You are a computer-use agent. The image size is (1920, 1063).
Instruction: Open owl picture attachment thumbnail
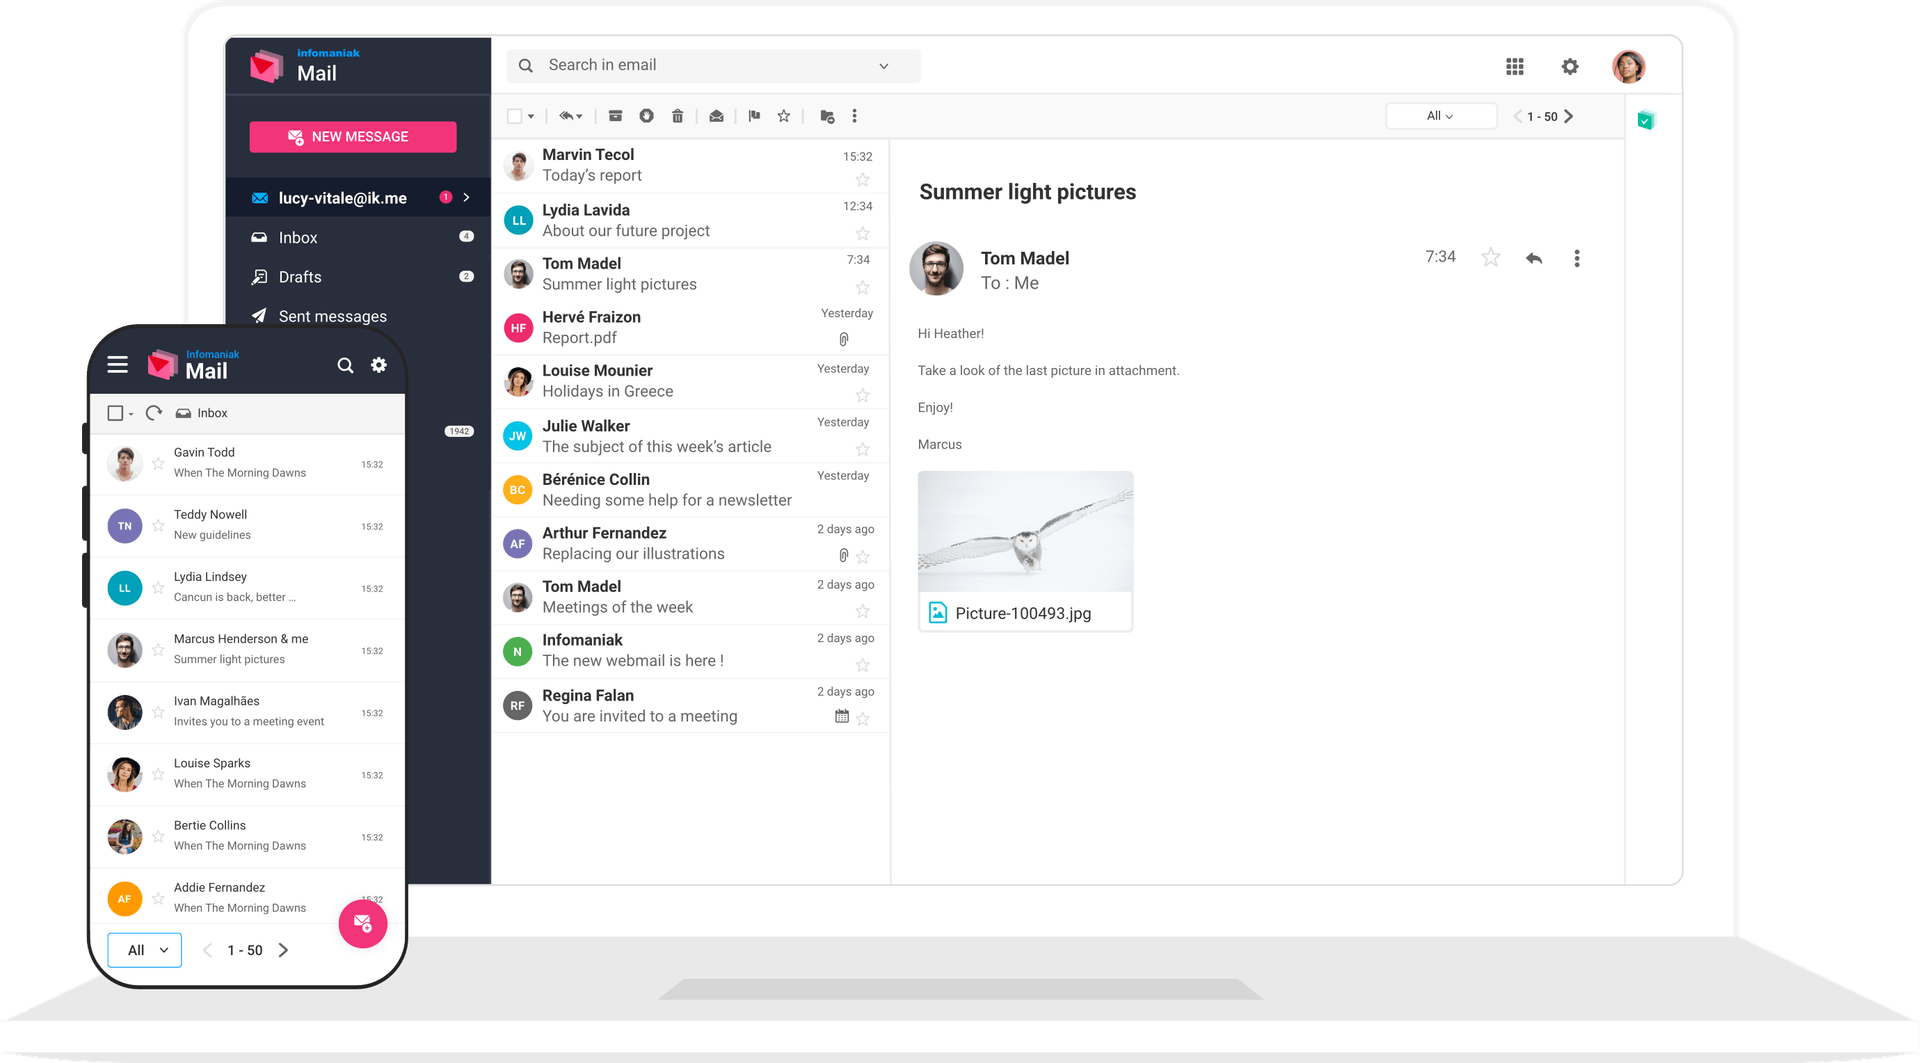pos(1025,532)
